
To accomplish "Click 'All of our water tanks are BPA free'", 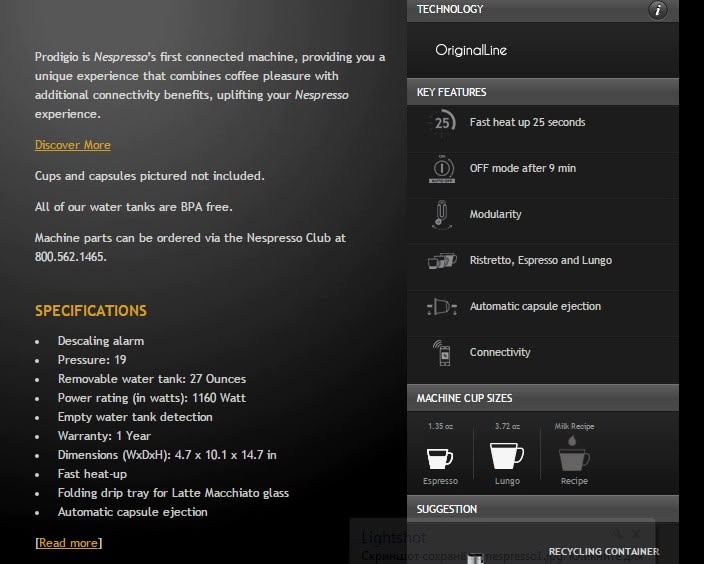I will pyautogui.click(x=134, y=207).
